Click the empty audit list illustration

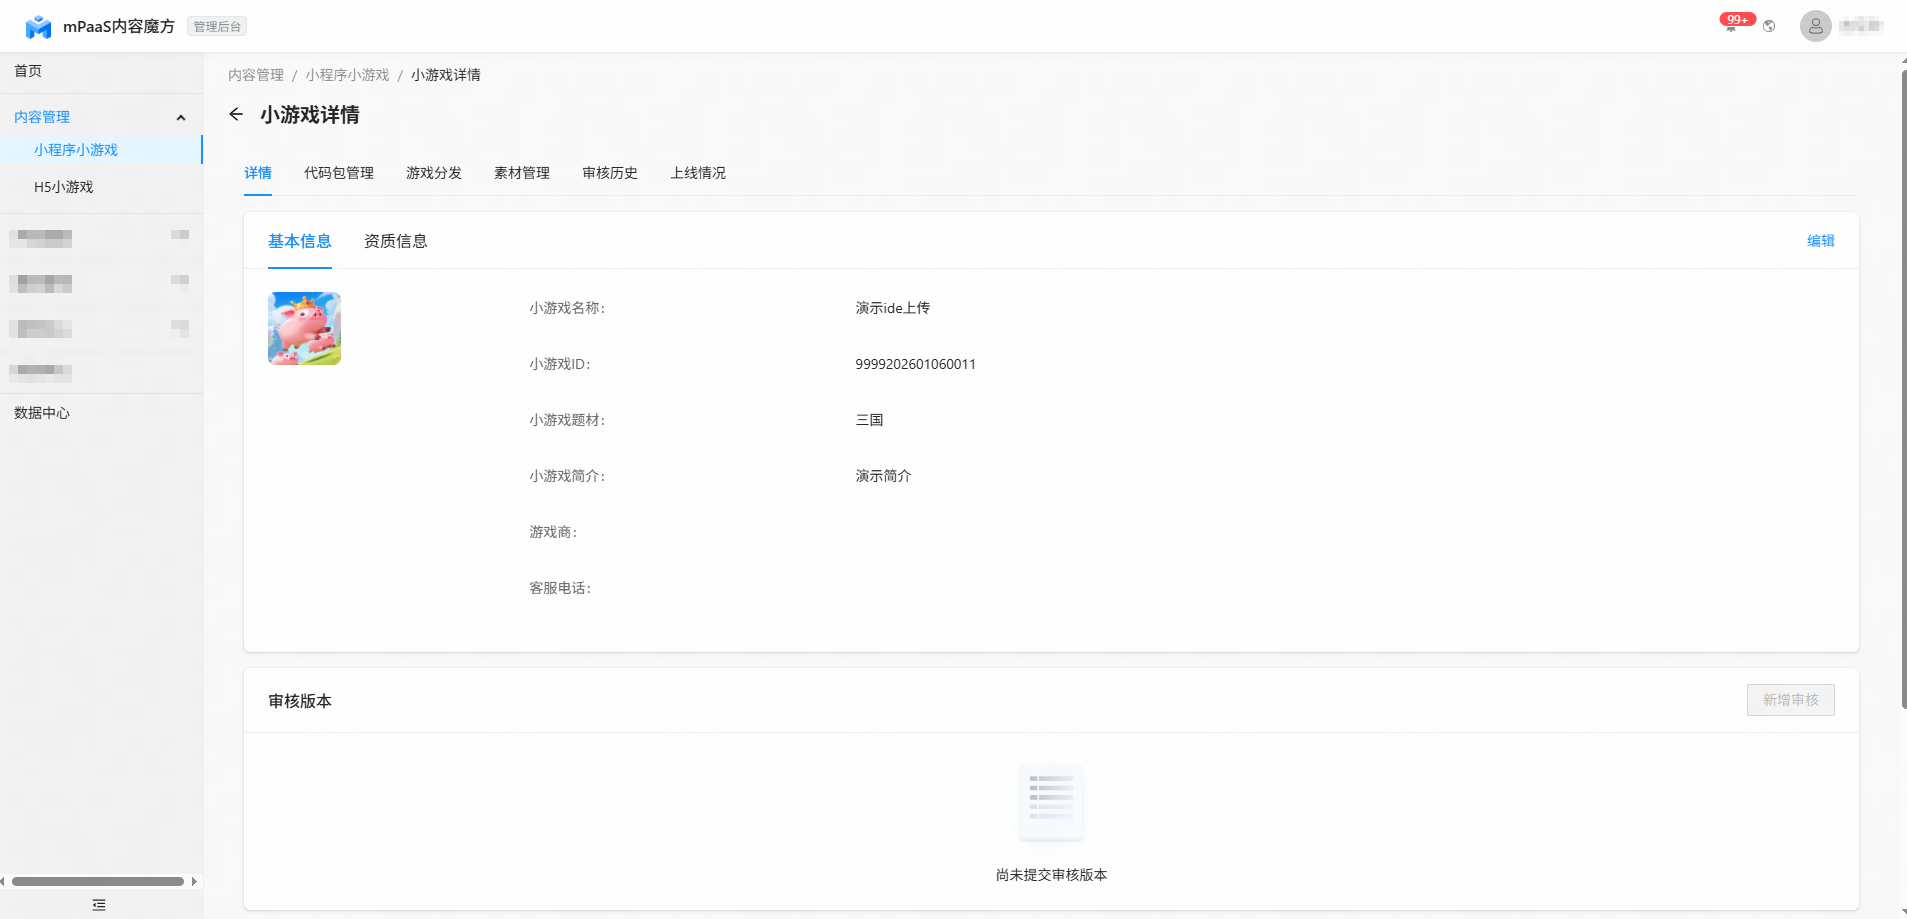(1051, 802)
